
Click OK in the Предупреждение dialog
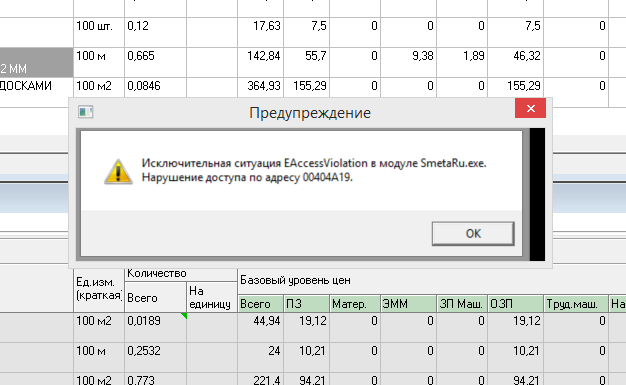(x=473, y=234)
